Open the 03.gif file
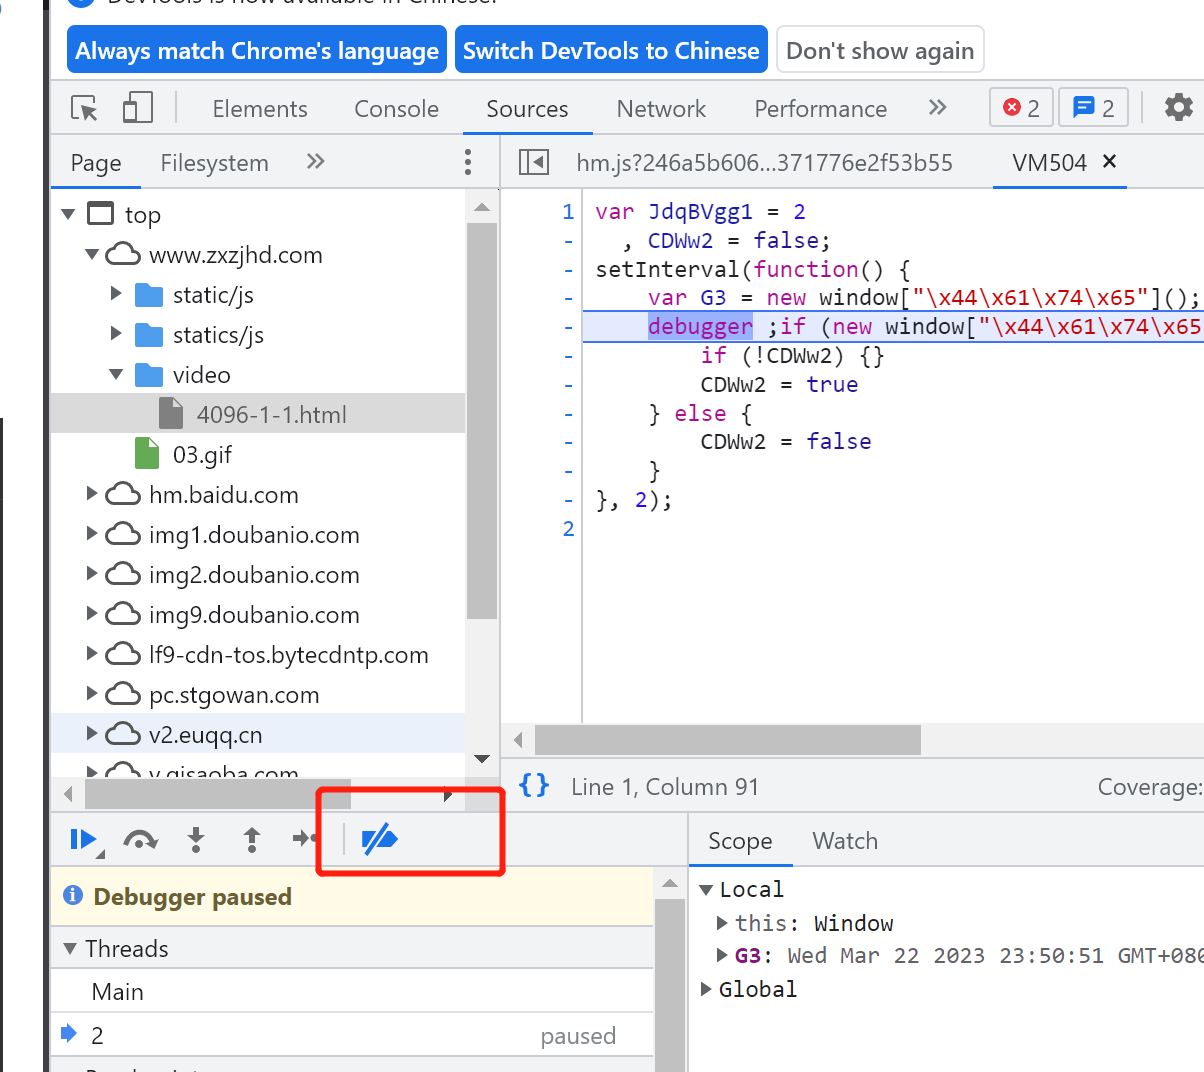This screenshot has height=1072, width=1204. (x=202, y=455)
